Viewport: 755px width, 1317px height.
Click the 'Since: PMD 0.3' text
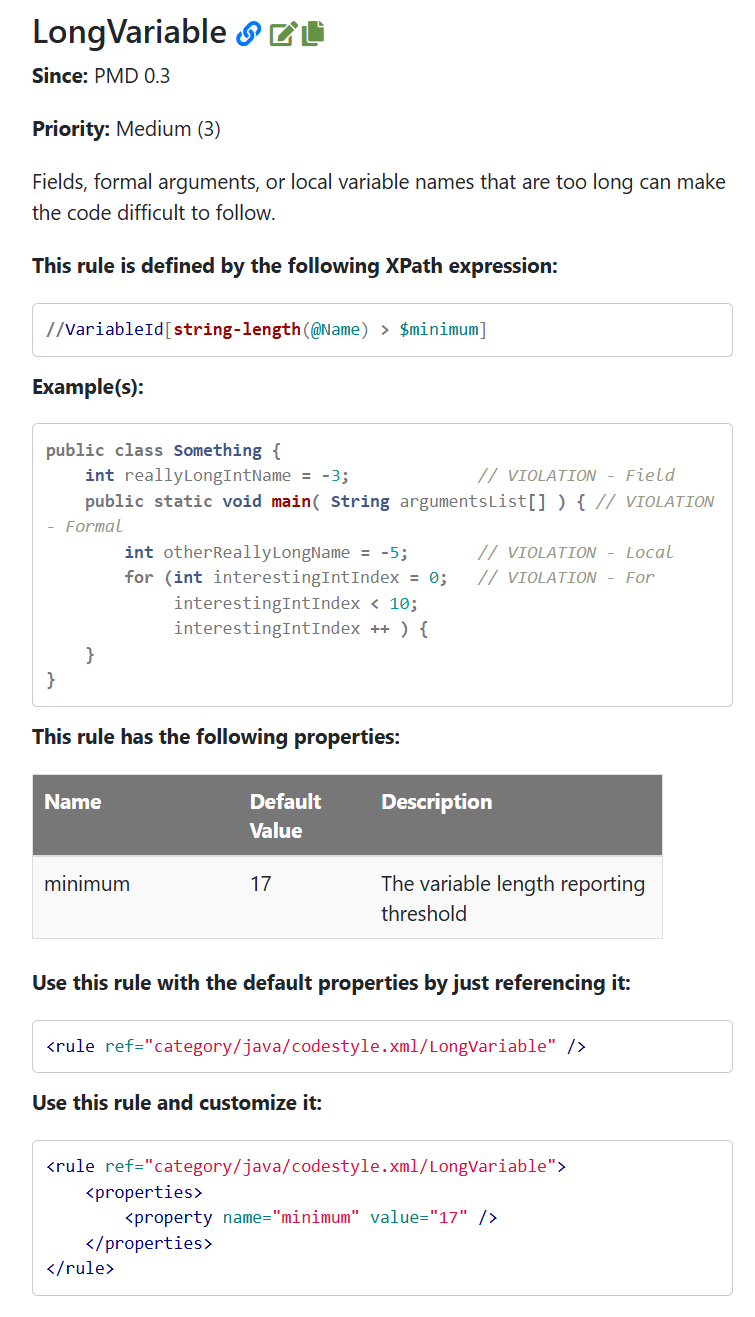coord(101,76)
